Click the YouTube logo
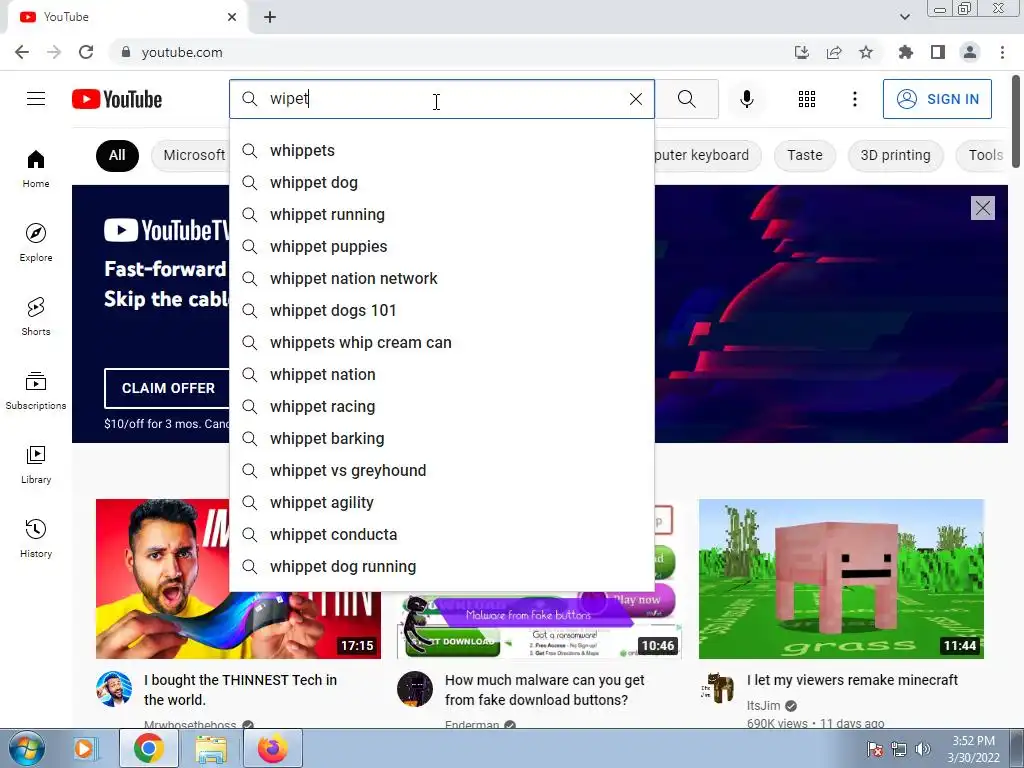Image resolution: width=1024 pixels, height=768 pixels. [x=117, y=99]
